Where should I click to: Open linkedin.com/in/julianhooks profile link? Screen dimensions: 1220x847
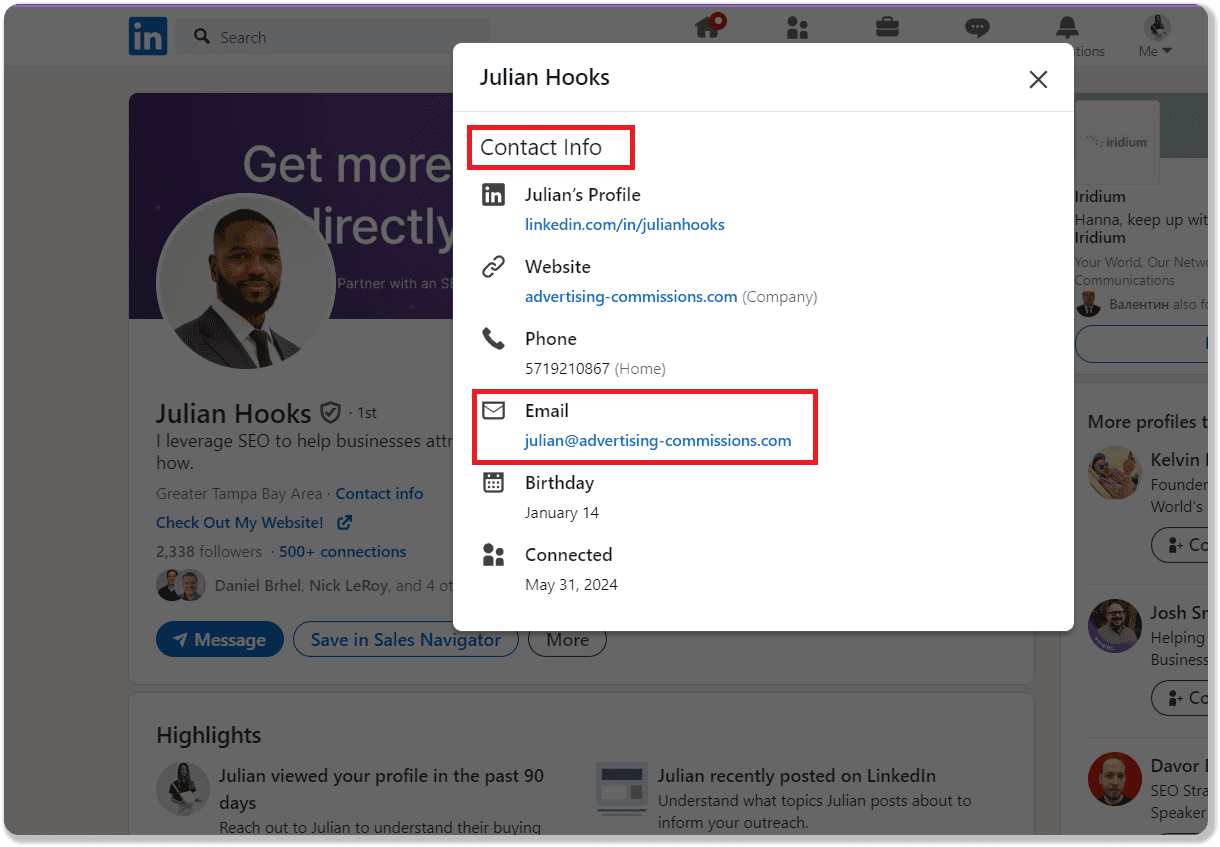(x=624, y=225)
